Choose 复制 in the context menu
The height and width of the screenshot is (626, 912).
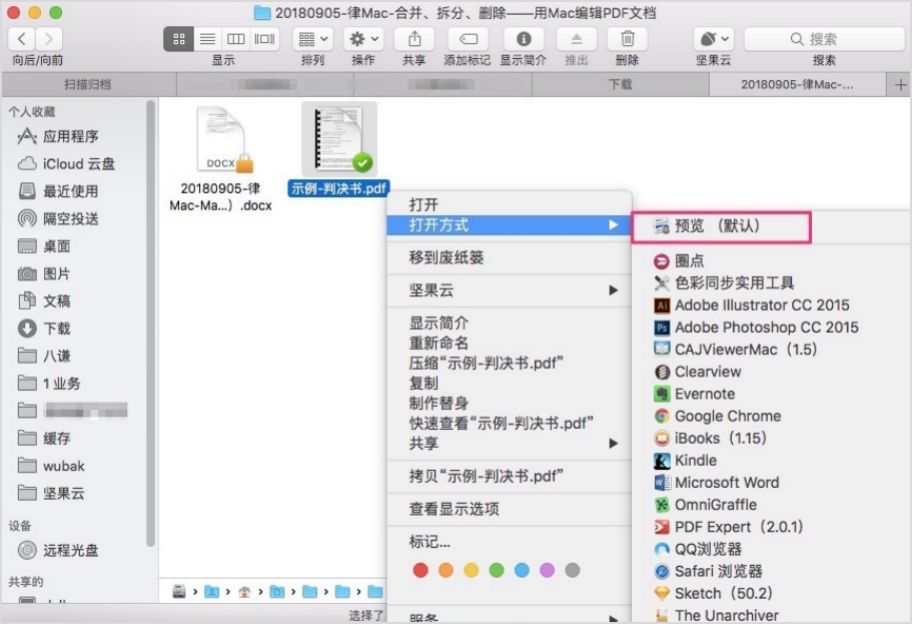point(509,383)
